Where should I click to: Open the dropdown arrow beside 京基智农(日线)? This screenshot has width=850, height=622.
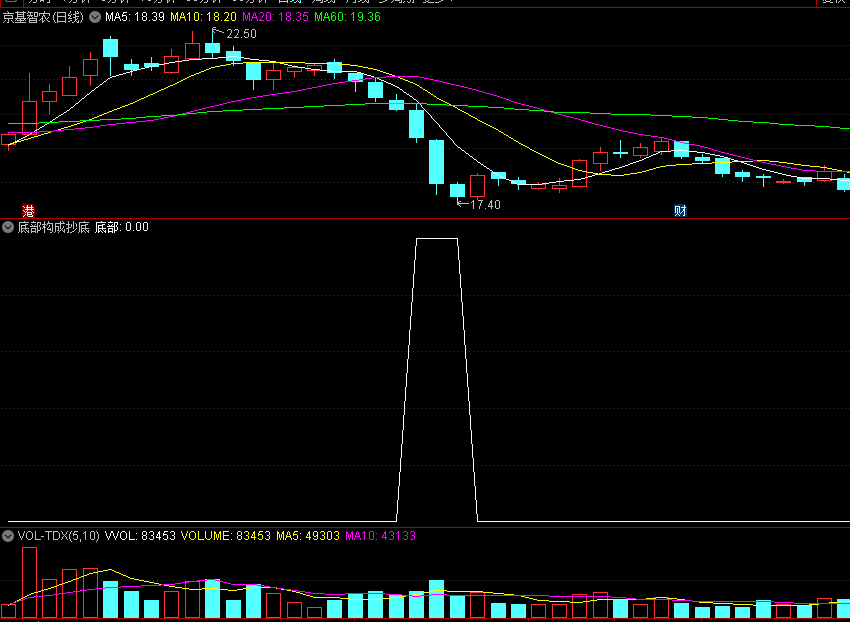click(x=95, y=17)
